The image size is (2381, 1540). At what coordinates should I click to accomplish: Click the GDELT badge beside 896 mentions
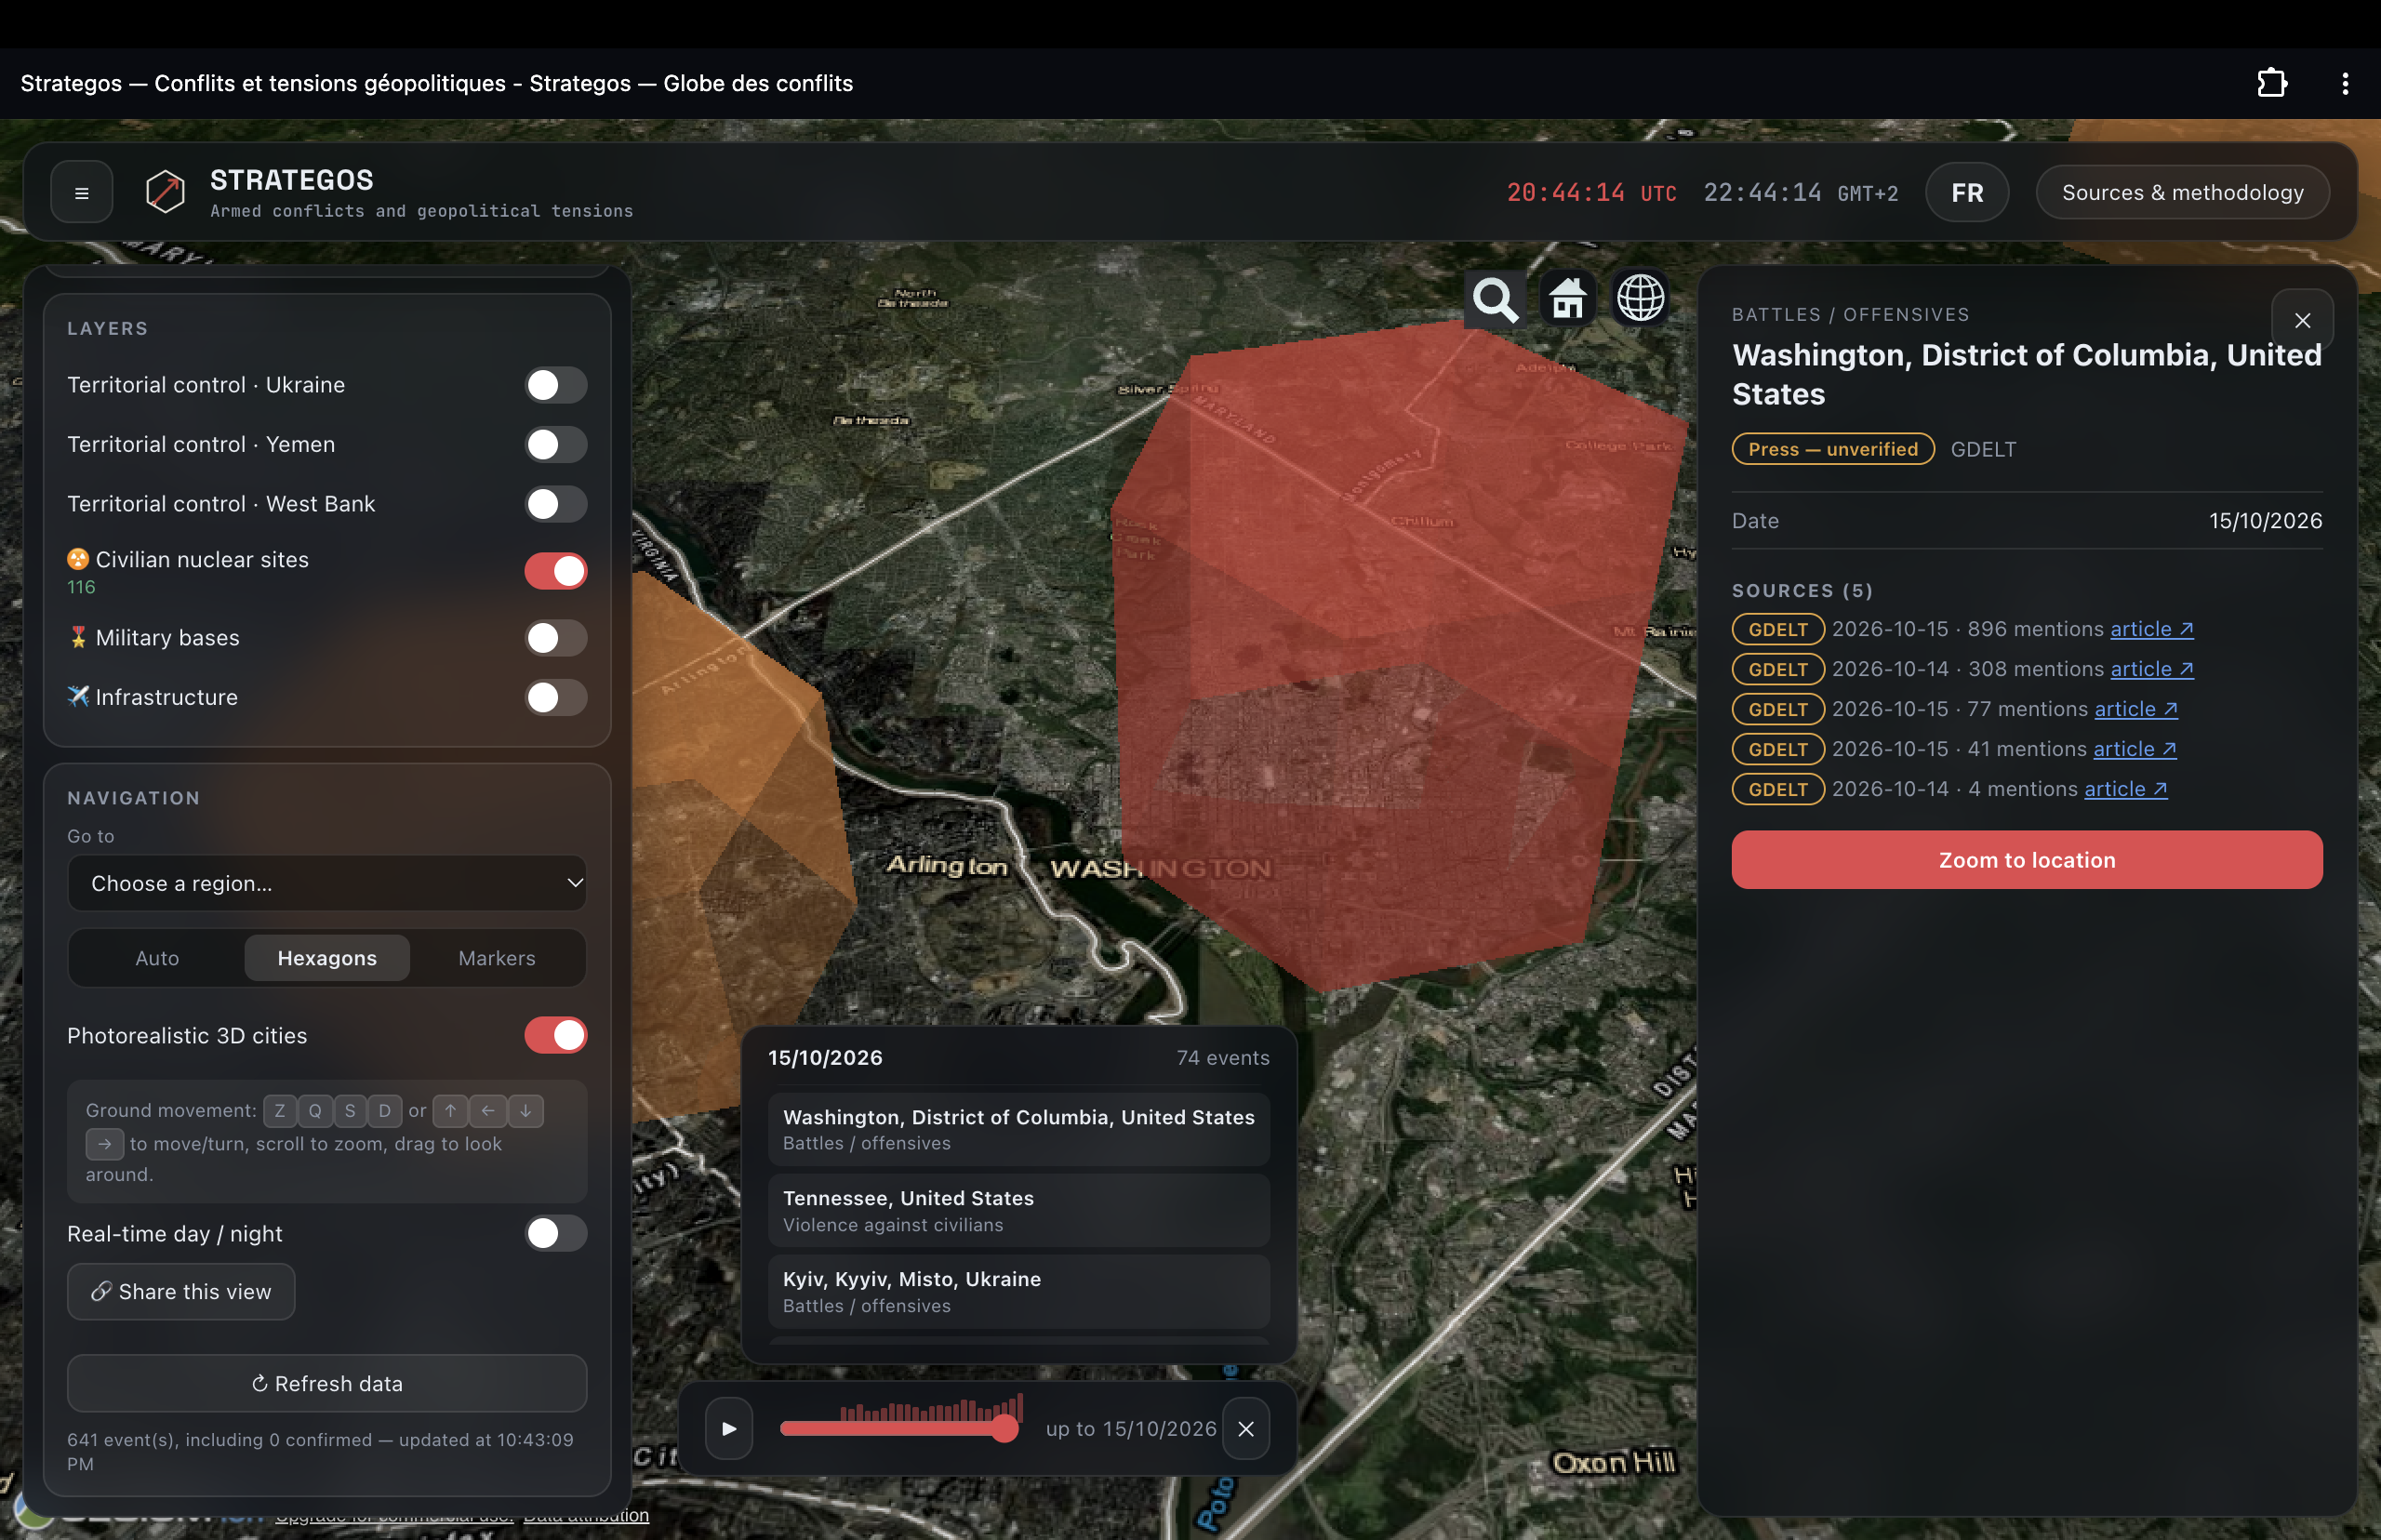point(1778,629)
